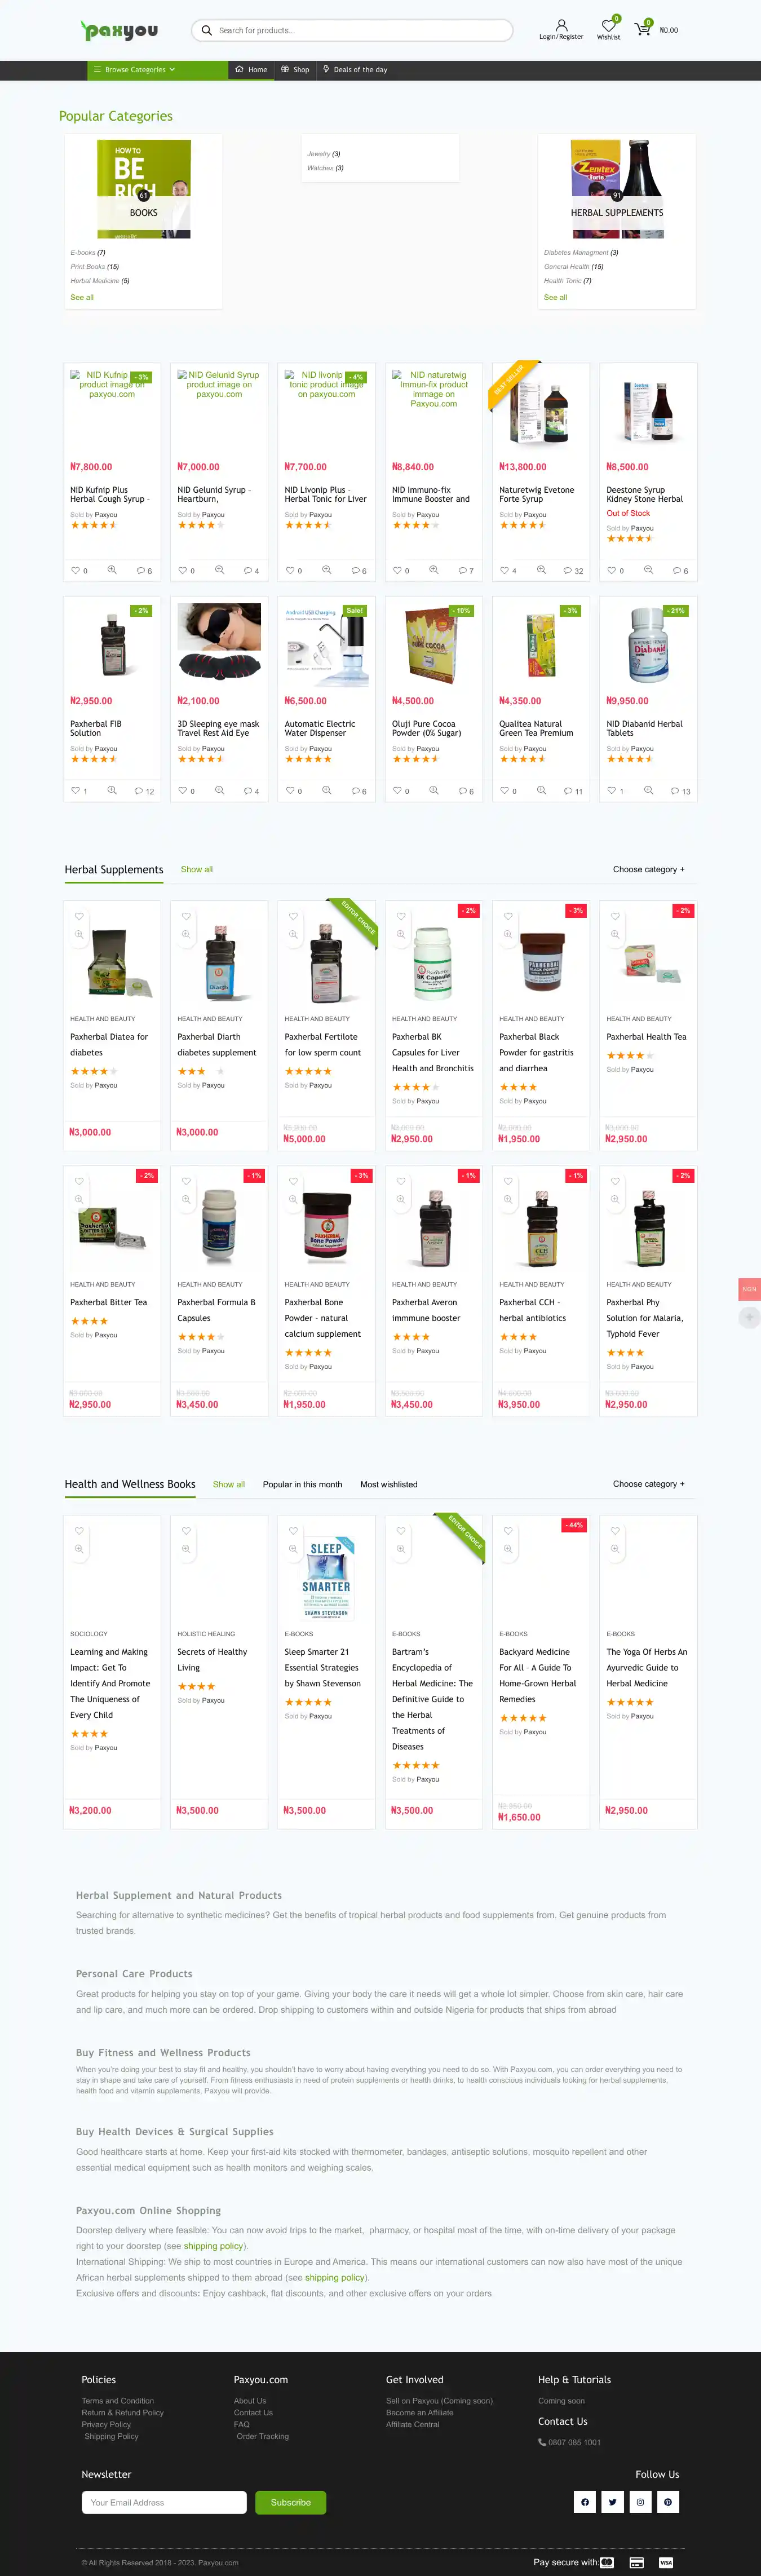The image size is (761, 2576).
Task: Quick-view zoom icon on Paxherbal FIB Solution
Action: (x=112, y=790)
